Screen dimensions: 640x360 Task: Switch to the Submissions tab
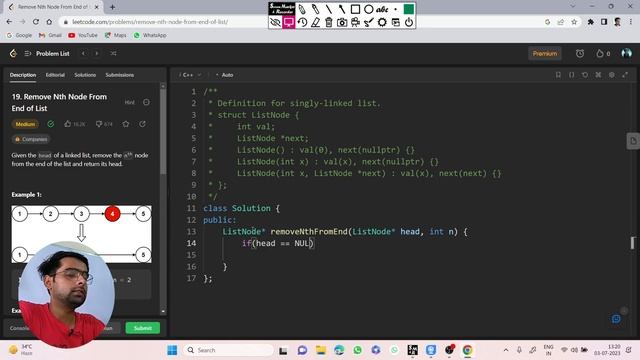point(120,75)
